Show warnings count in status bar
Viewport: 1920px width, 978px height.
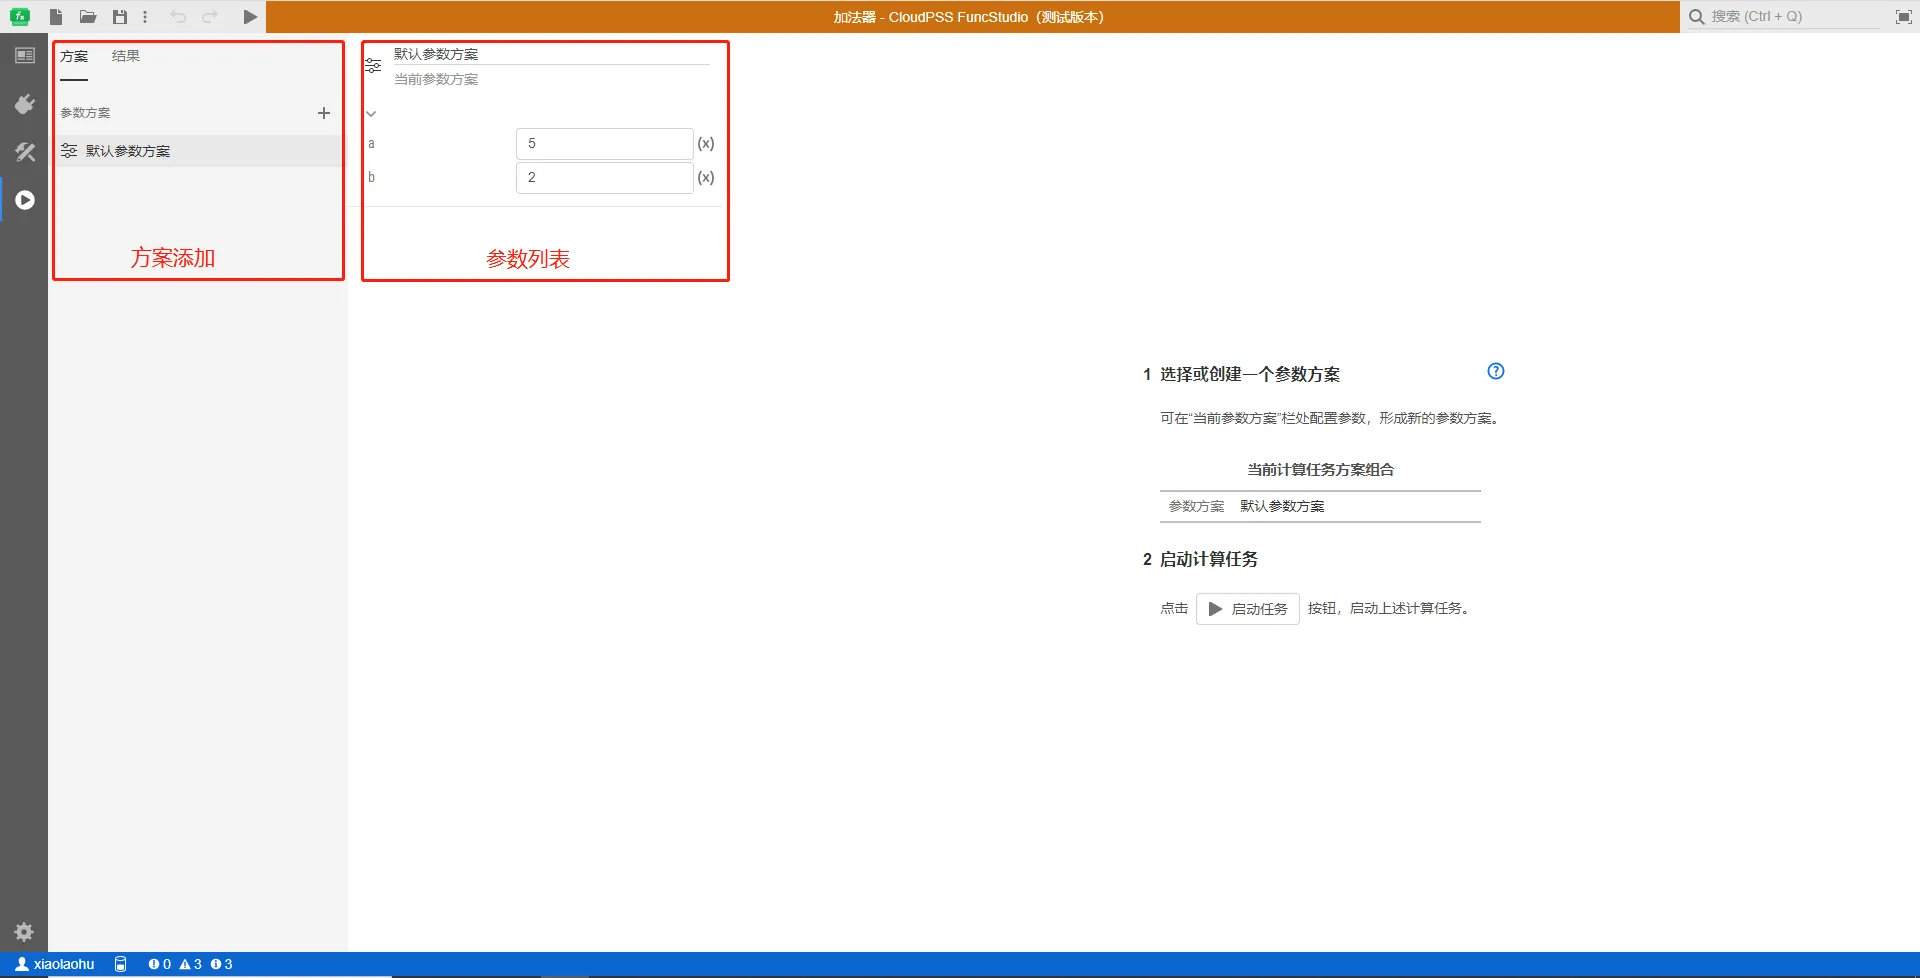[190, 964]
